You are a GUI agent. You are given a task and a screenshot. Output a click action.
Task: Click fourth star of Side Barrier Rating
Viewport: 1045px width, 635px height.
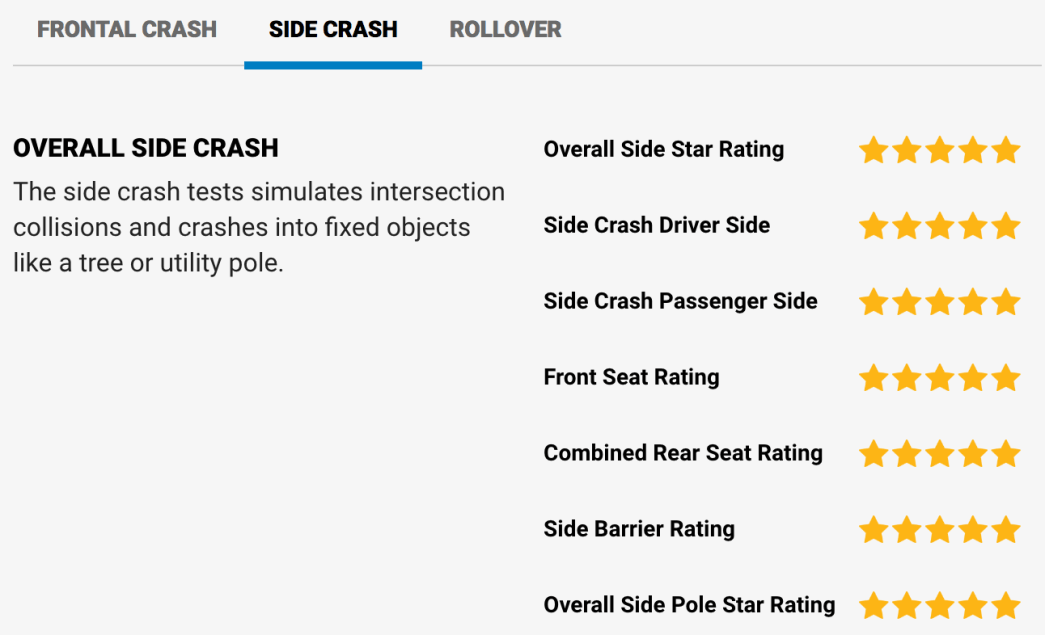[x=972, y=530]
